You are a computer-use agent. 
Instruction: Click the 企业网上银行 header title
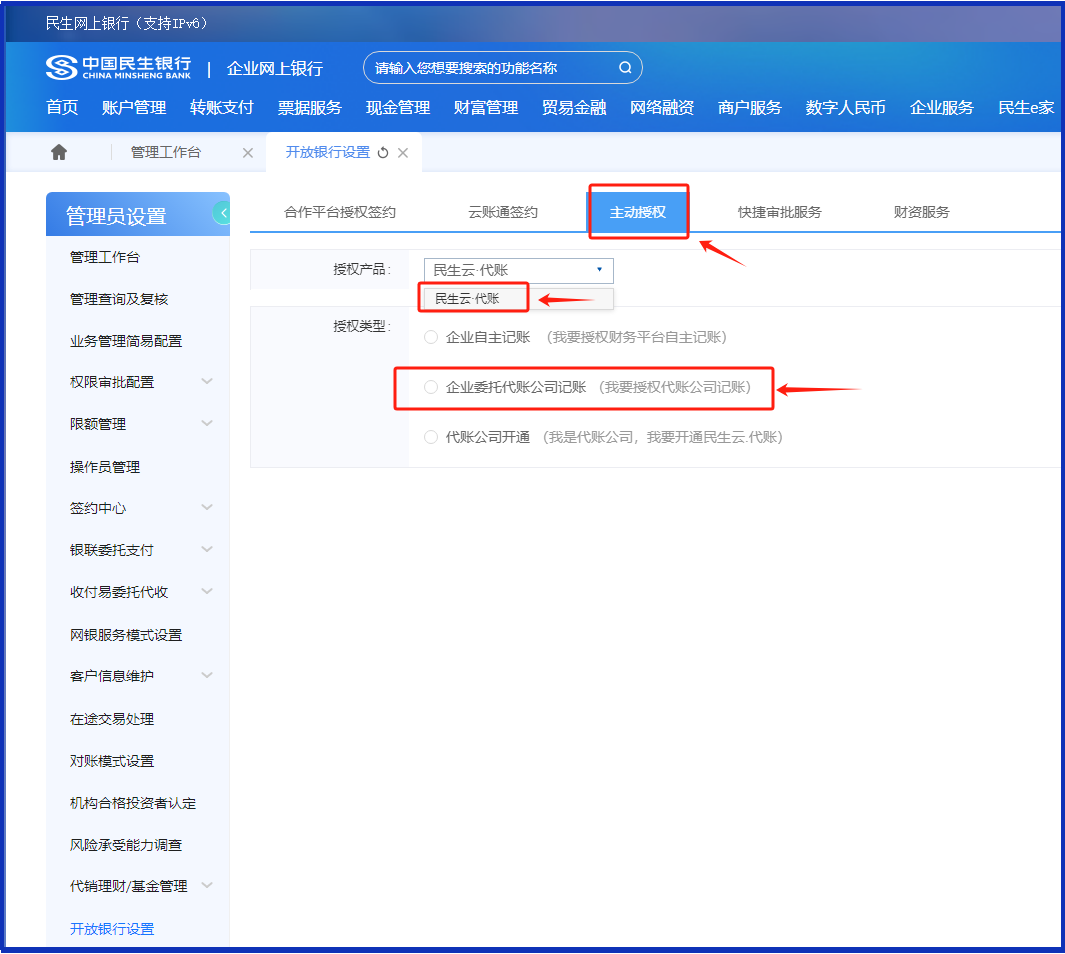[275, 69]
